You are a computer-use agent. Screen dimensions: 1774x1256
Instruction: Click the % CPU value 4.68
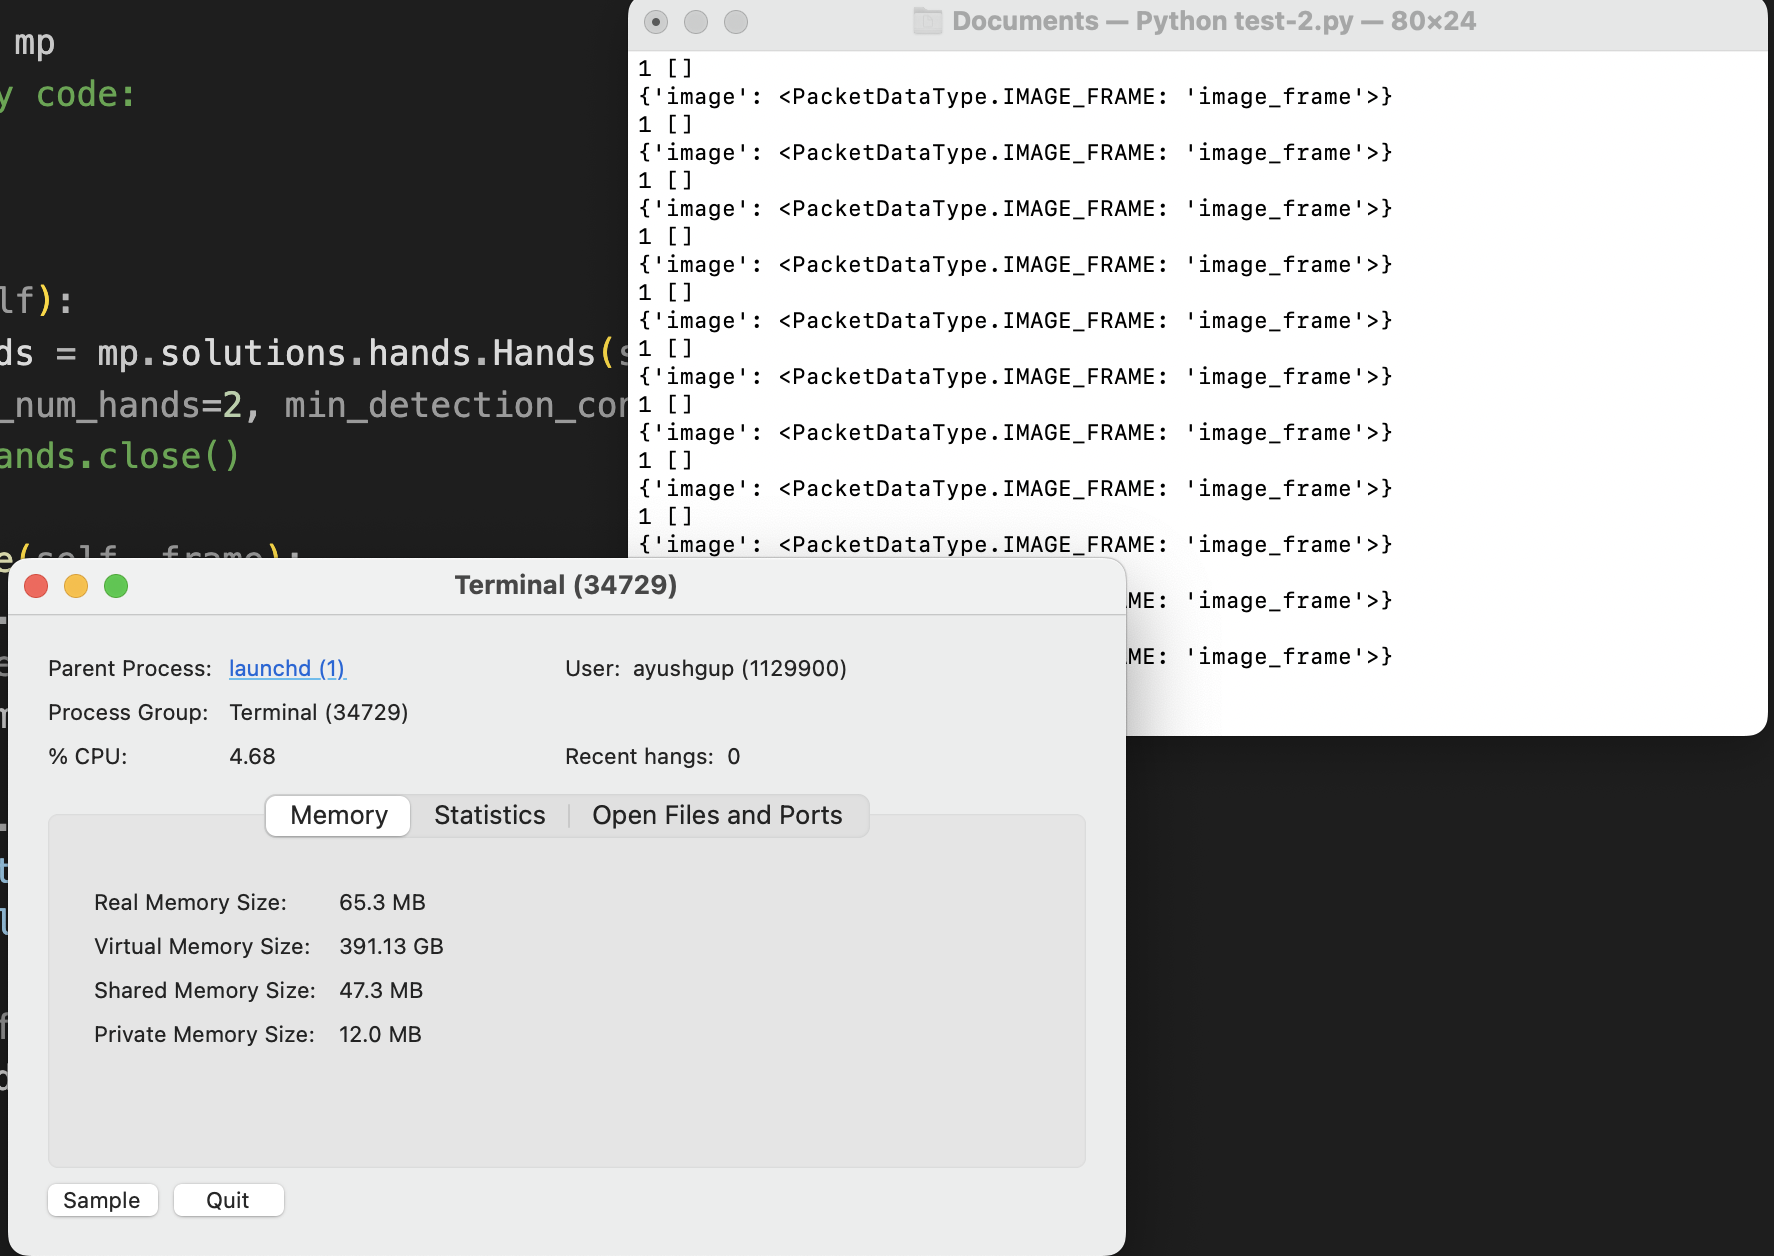[x=252, y=756]
